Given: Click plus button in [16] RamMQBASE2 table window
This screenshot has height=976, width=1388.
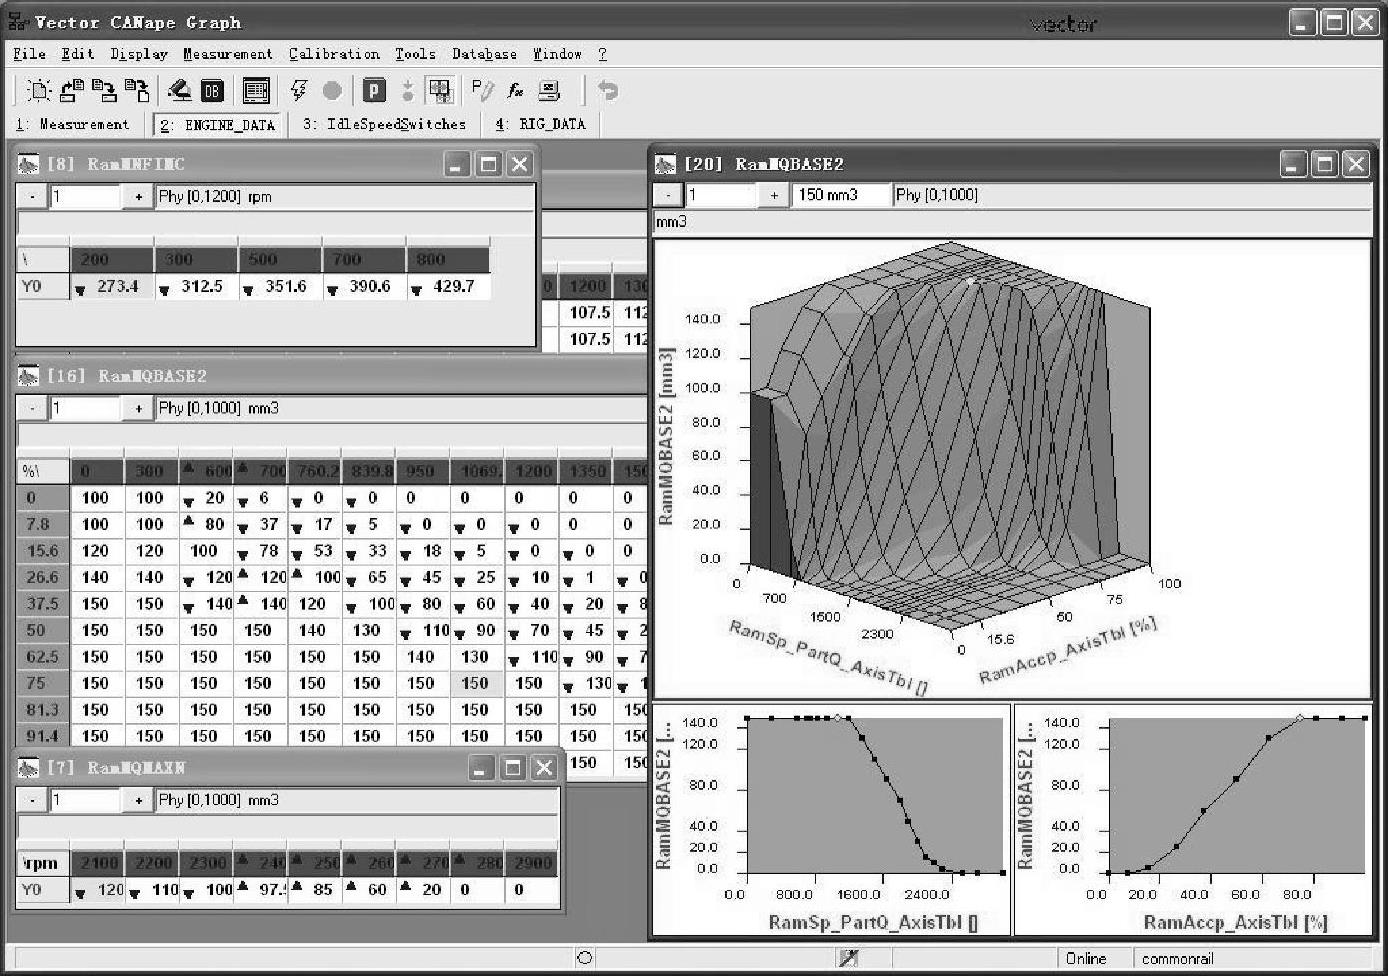Looking at the screenshot, I should (138, 409).
